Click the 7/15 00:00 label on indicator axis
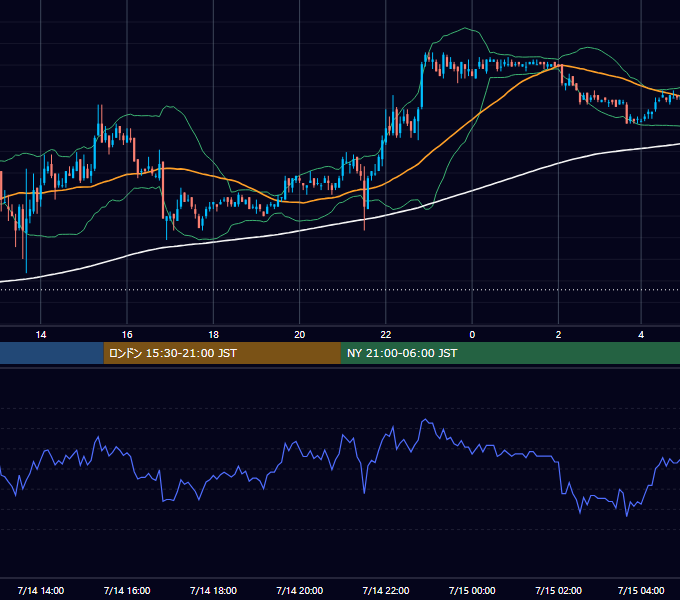Viewport: 680px width, 600px height. 472,590
